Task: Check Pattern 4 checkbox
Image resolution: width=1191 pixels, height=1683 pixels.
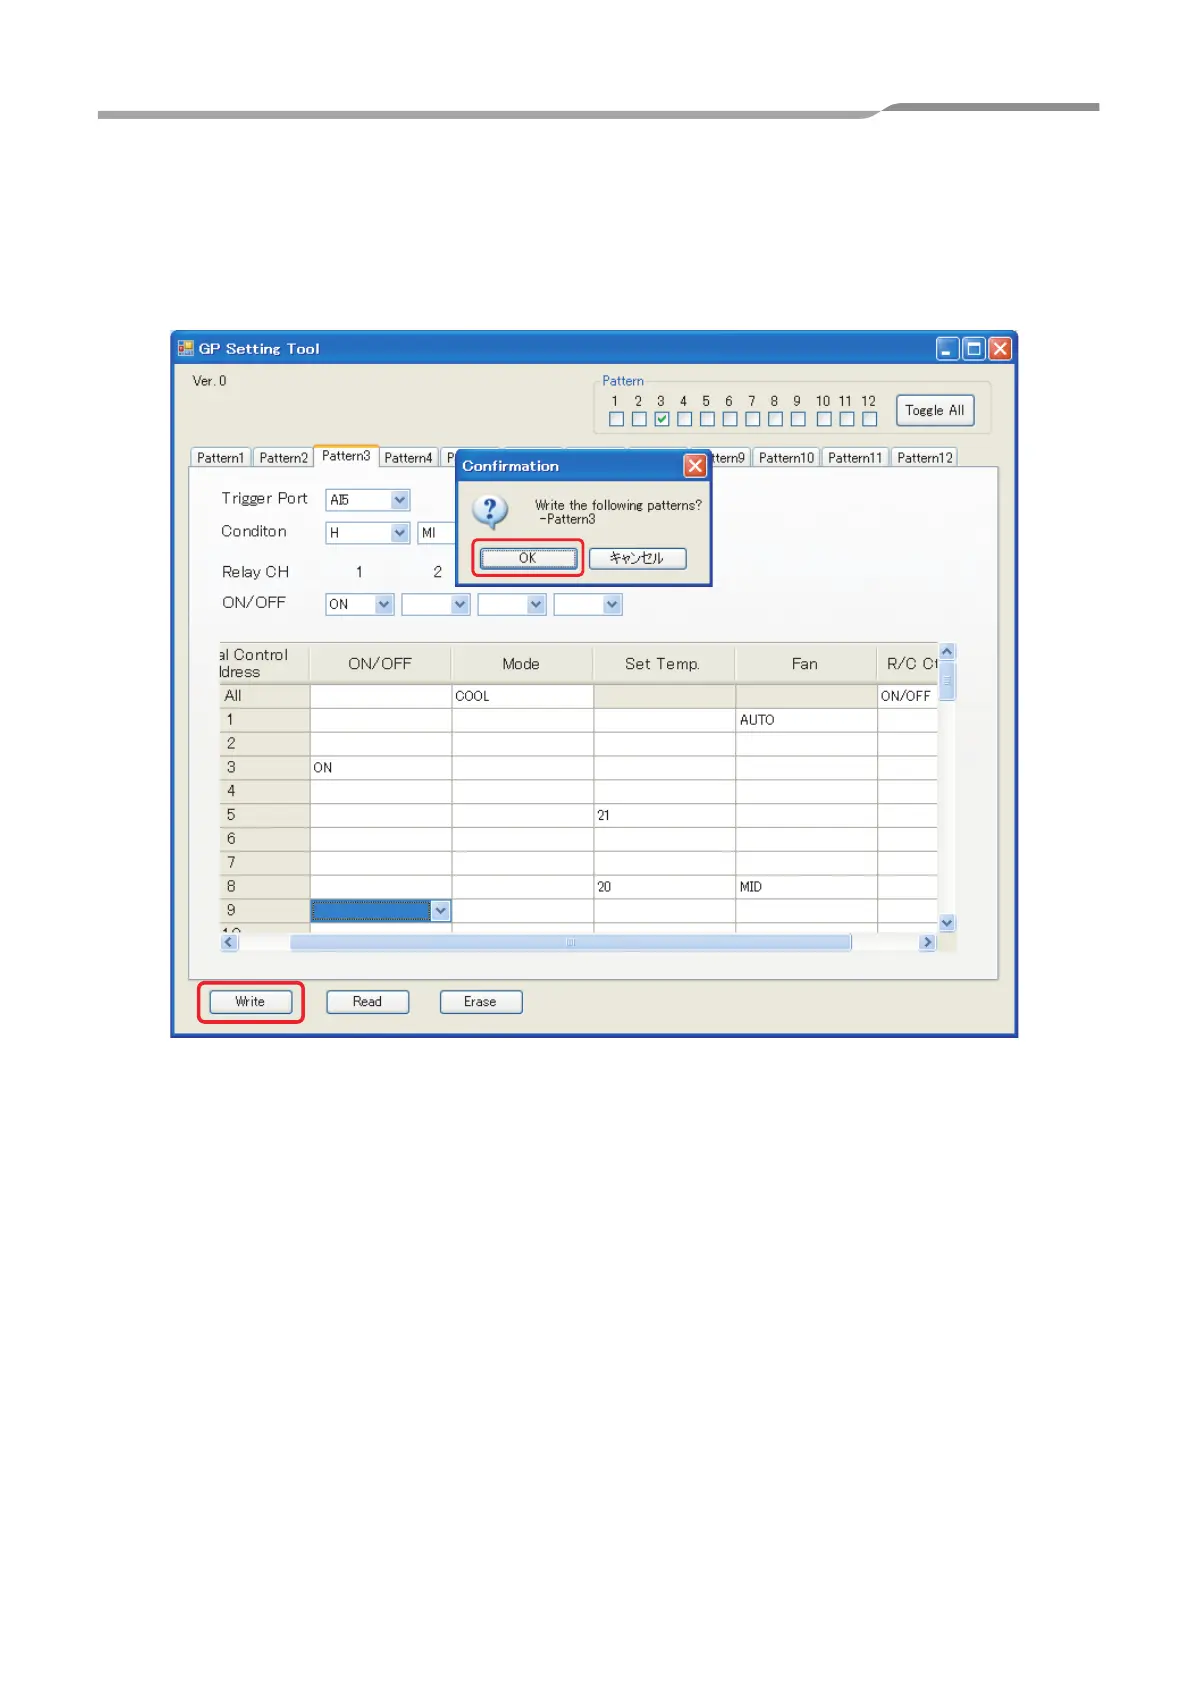Action: click(685, 419)
